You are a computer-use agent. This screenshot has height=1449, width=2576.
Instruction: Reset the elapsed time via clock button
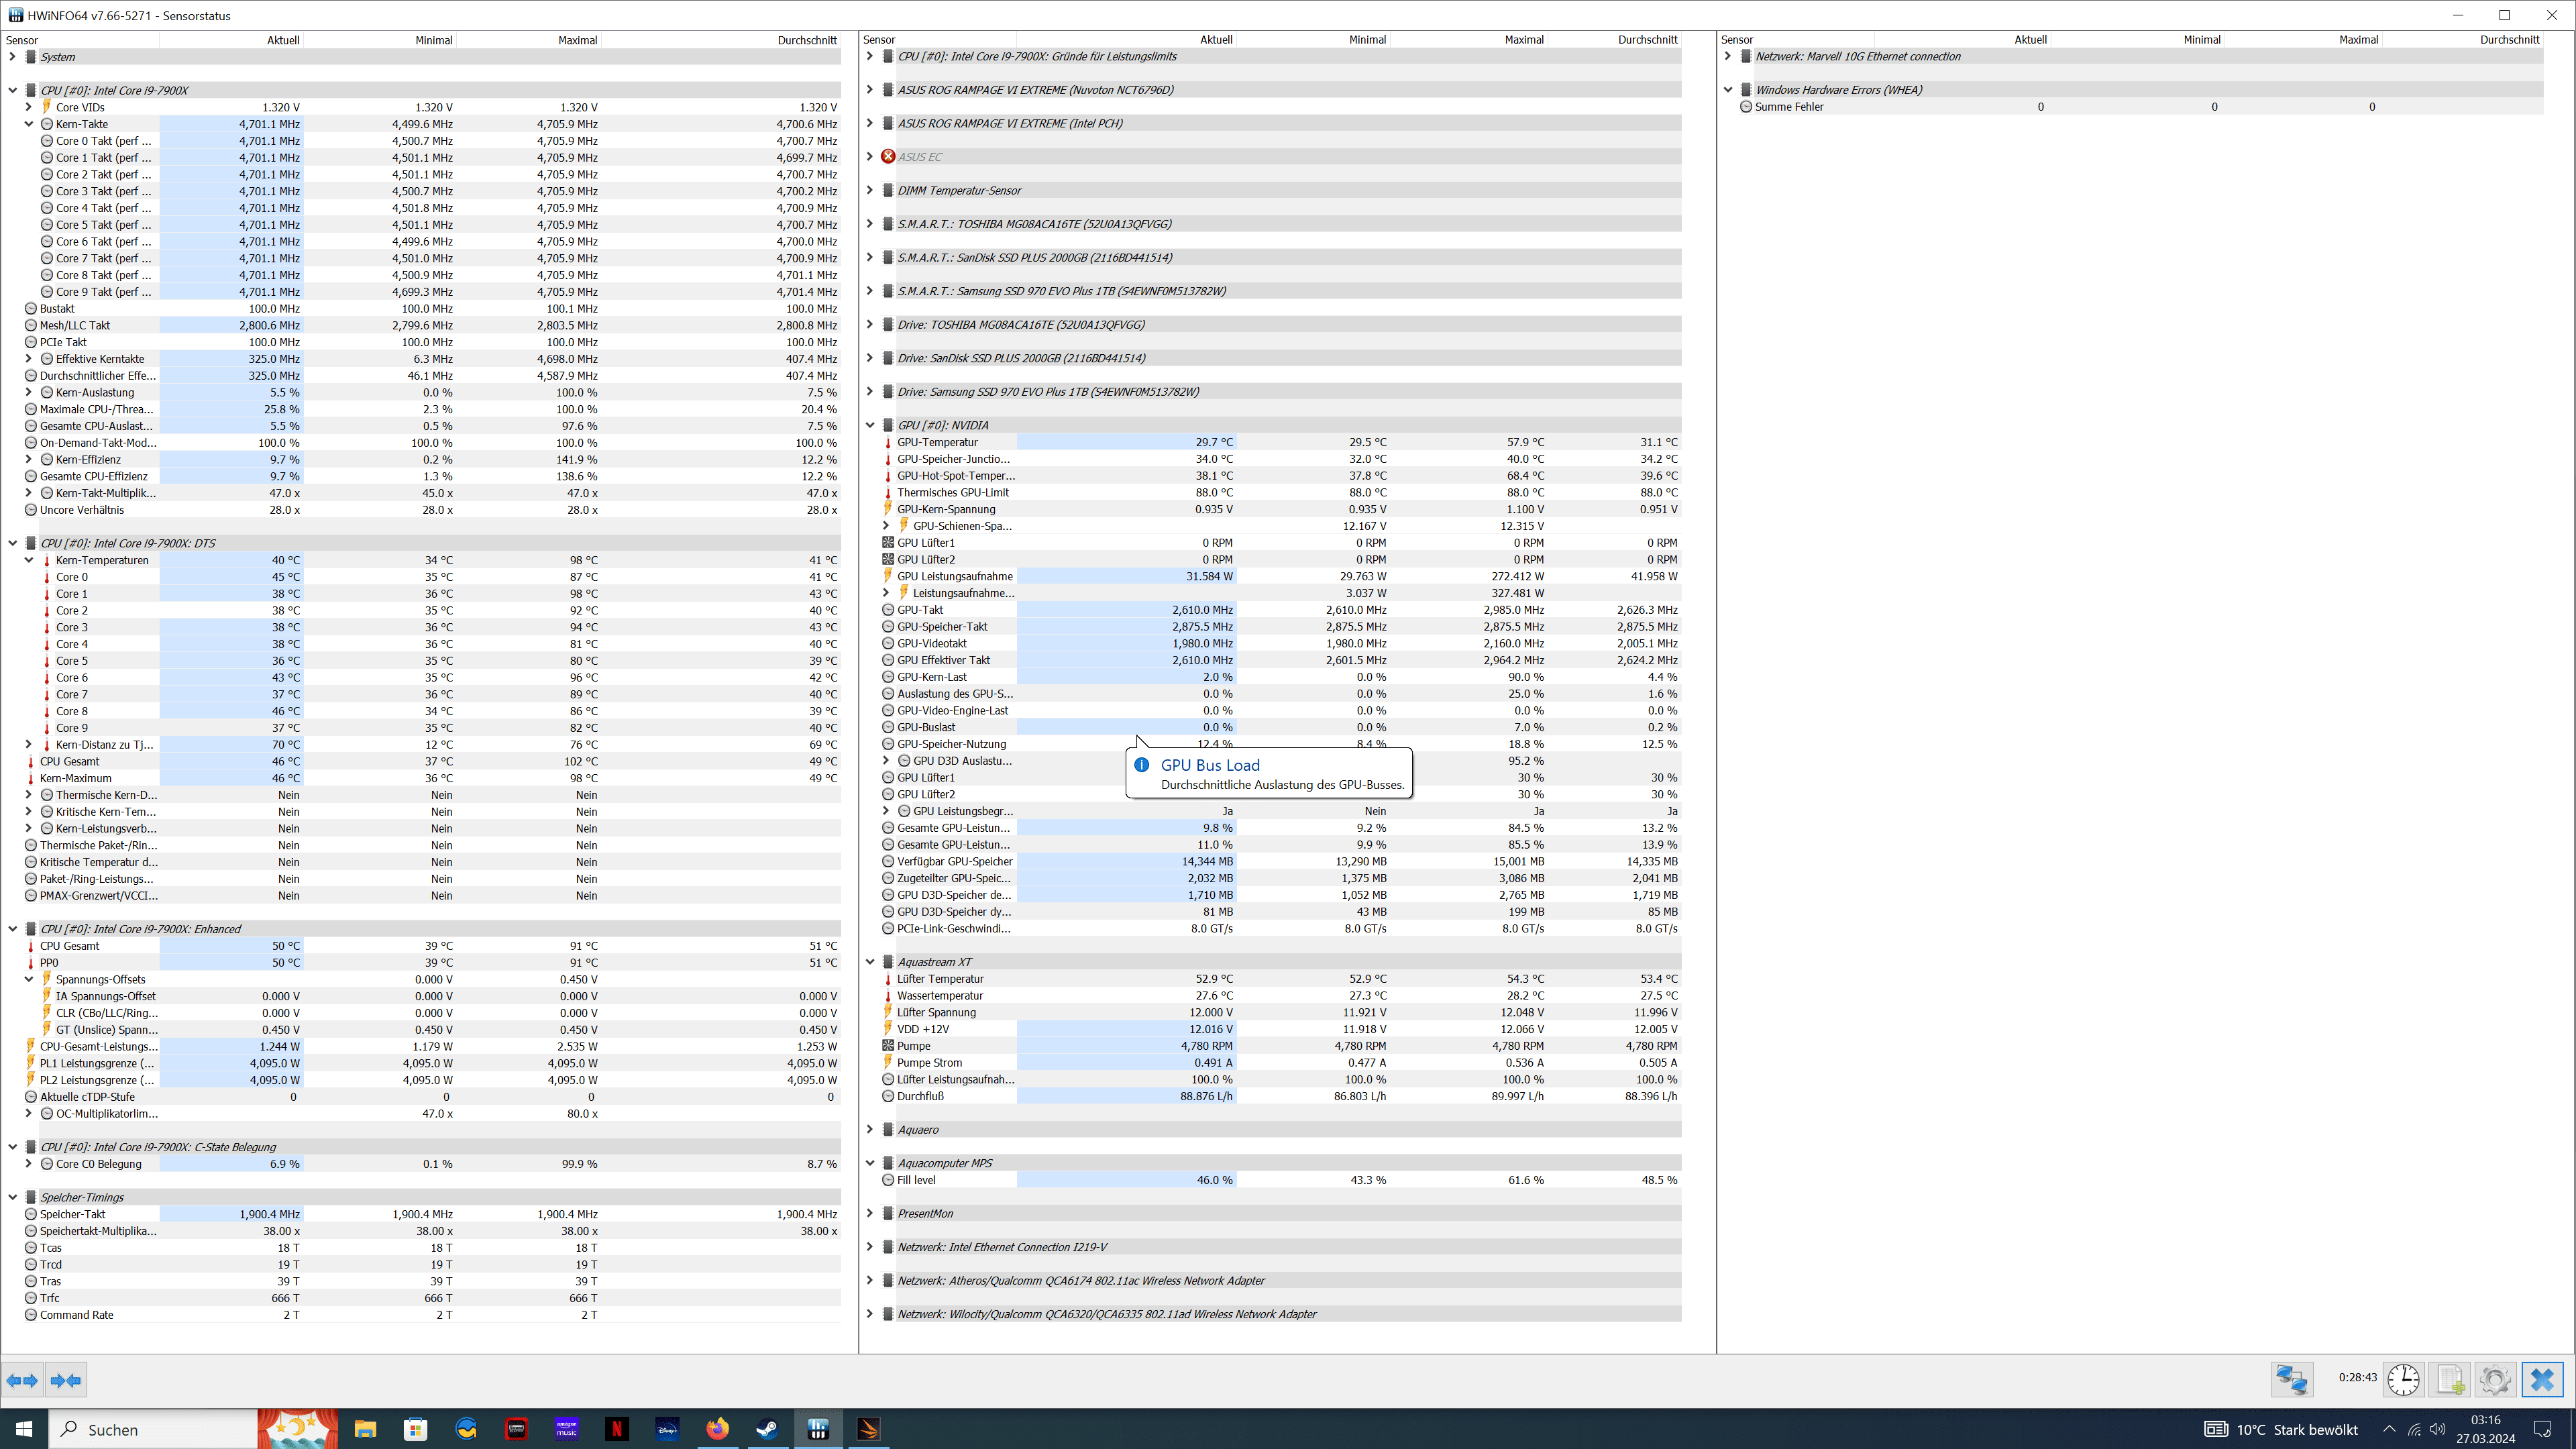(x=2404, y=1380)
